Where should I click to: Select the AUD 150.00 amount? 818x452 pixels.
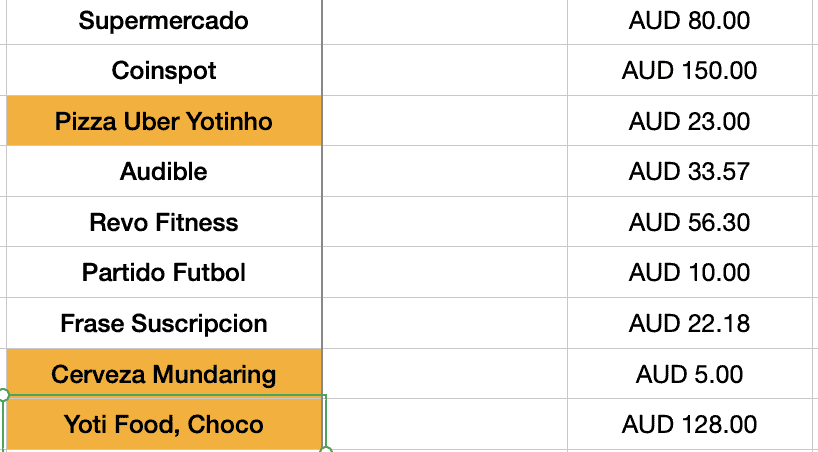689,71
